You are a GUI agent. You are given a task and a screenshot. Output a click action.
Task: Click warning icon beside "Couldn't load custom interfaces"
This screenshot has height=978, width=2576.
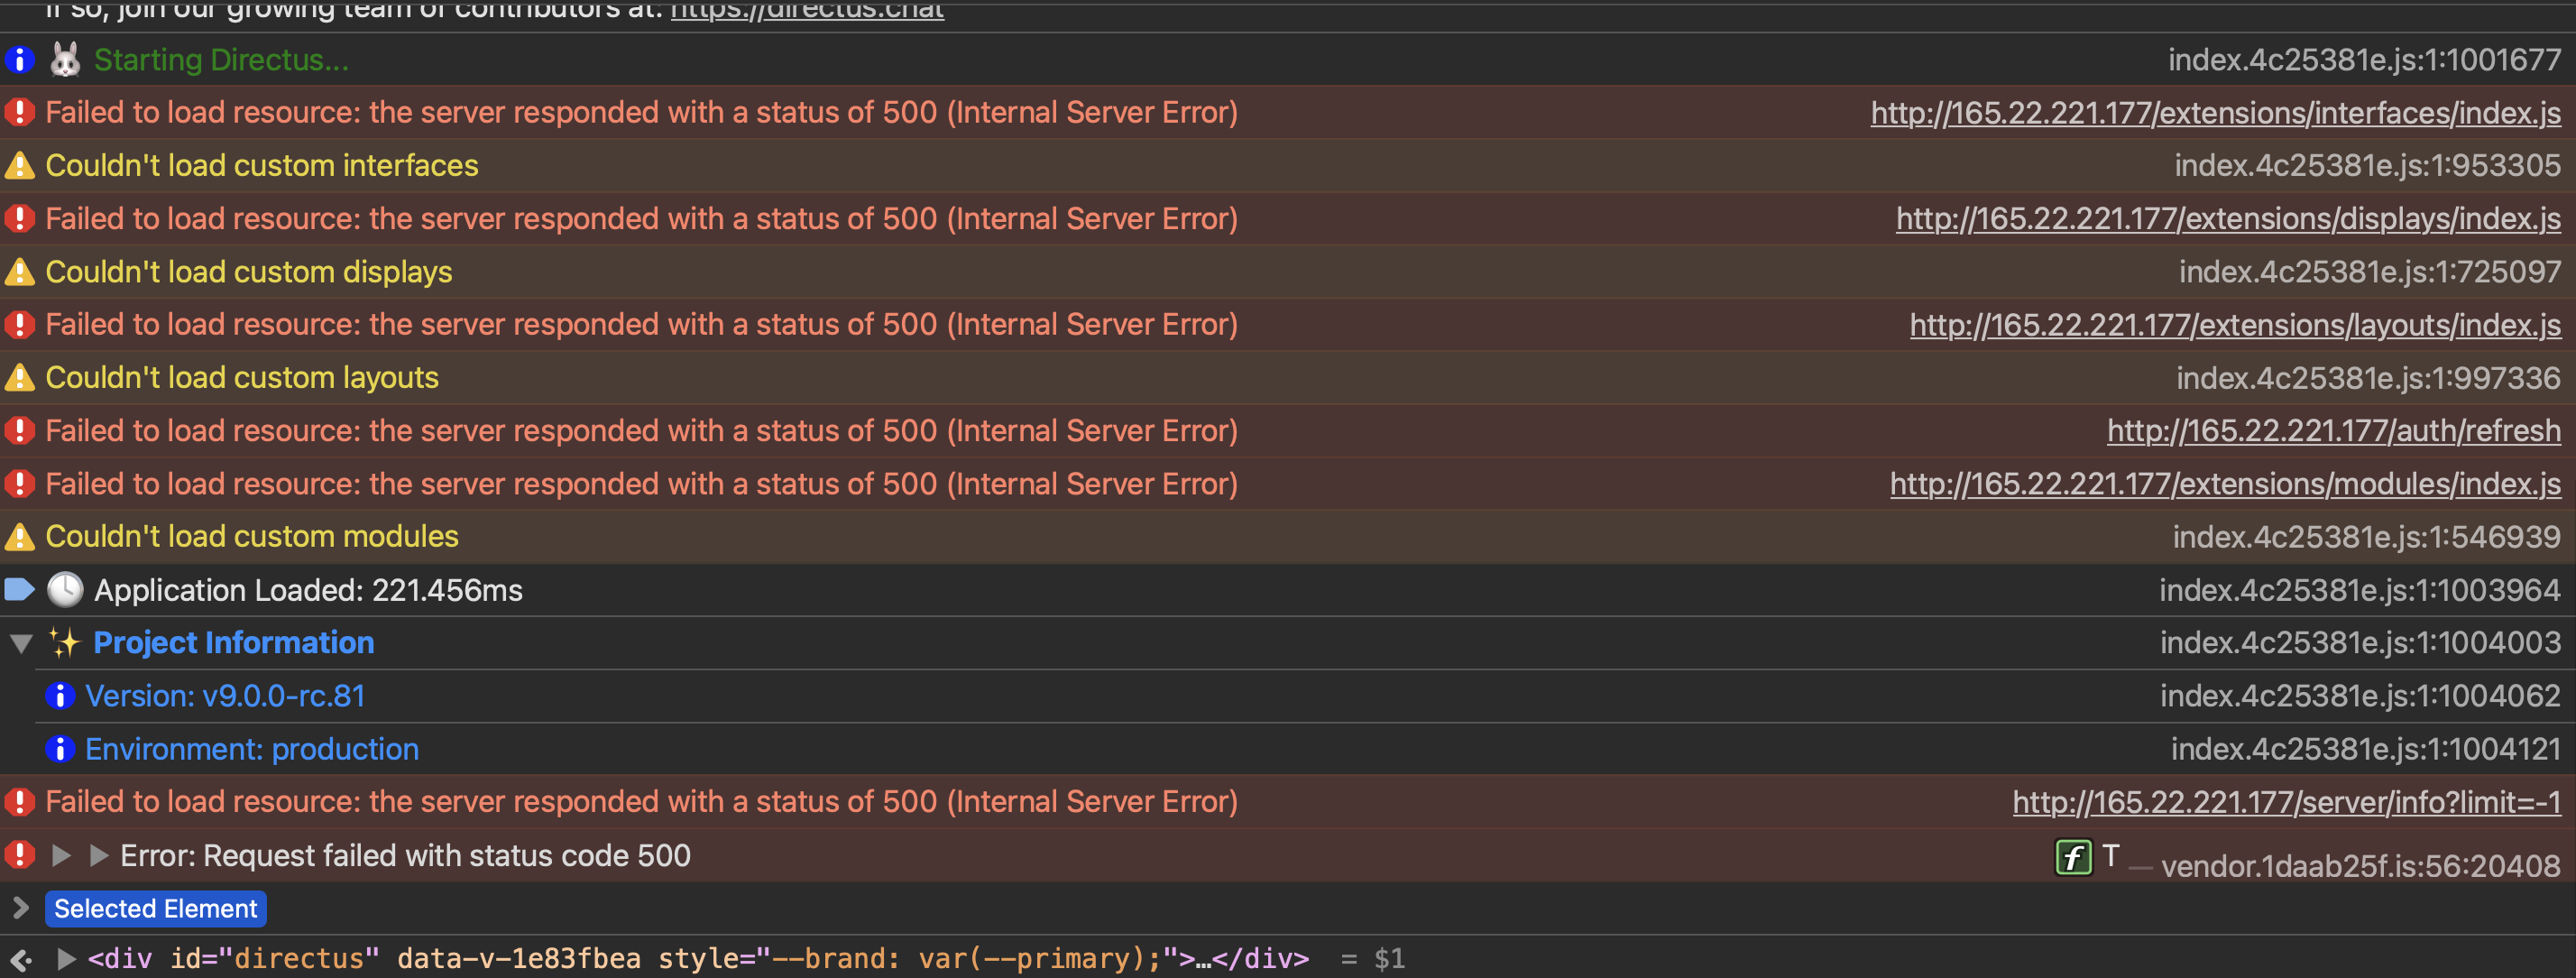(20, 165)
